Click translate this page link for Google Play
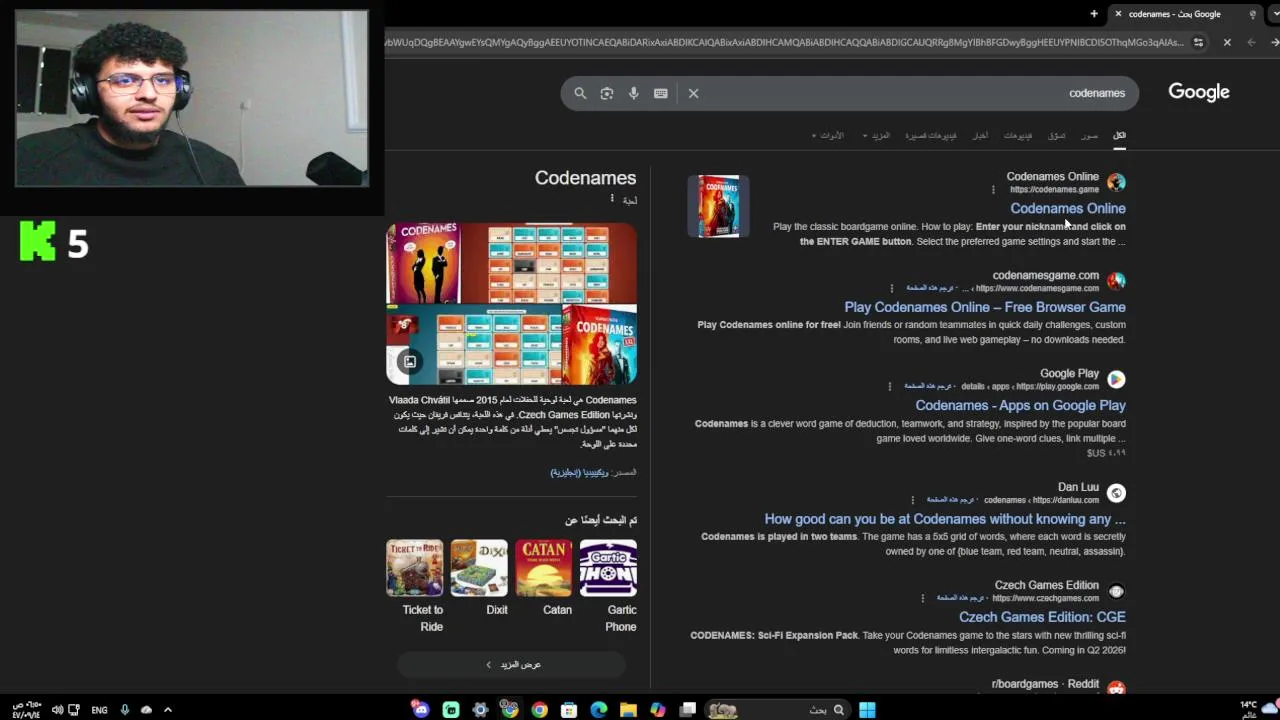1280x720 pixels. pyautogui.click(x=929, y=386)
